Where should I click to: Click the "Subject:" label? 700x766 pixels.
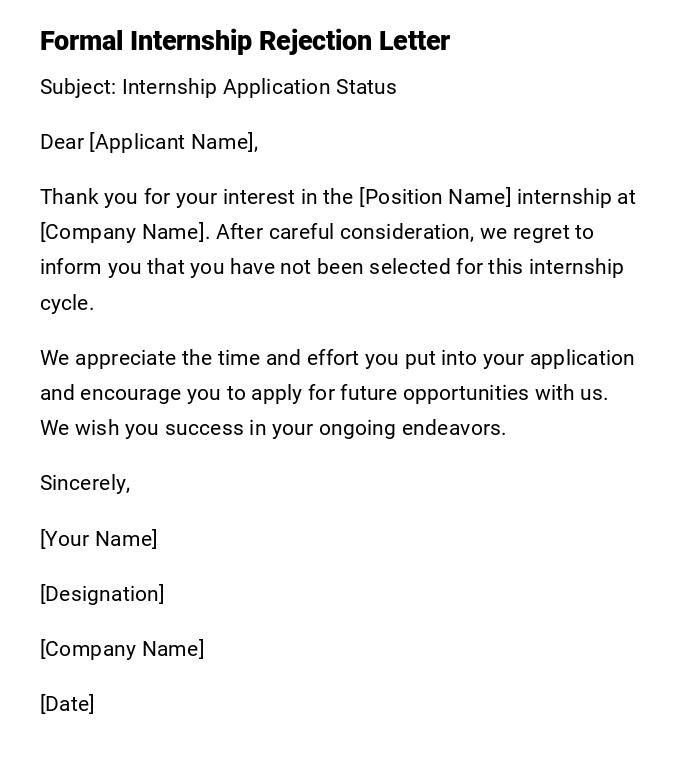pos(78,87)
